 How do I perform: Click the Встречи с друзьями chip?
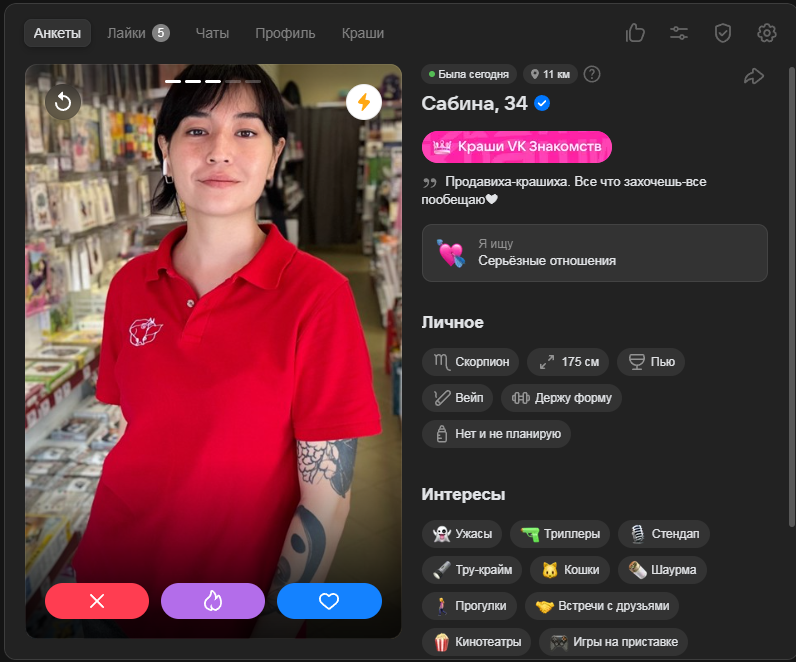[x=602, y=606]
